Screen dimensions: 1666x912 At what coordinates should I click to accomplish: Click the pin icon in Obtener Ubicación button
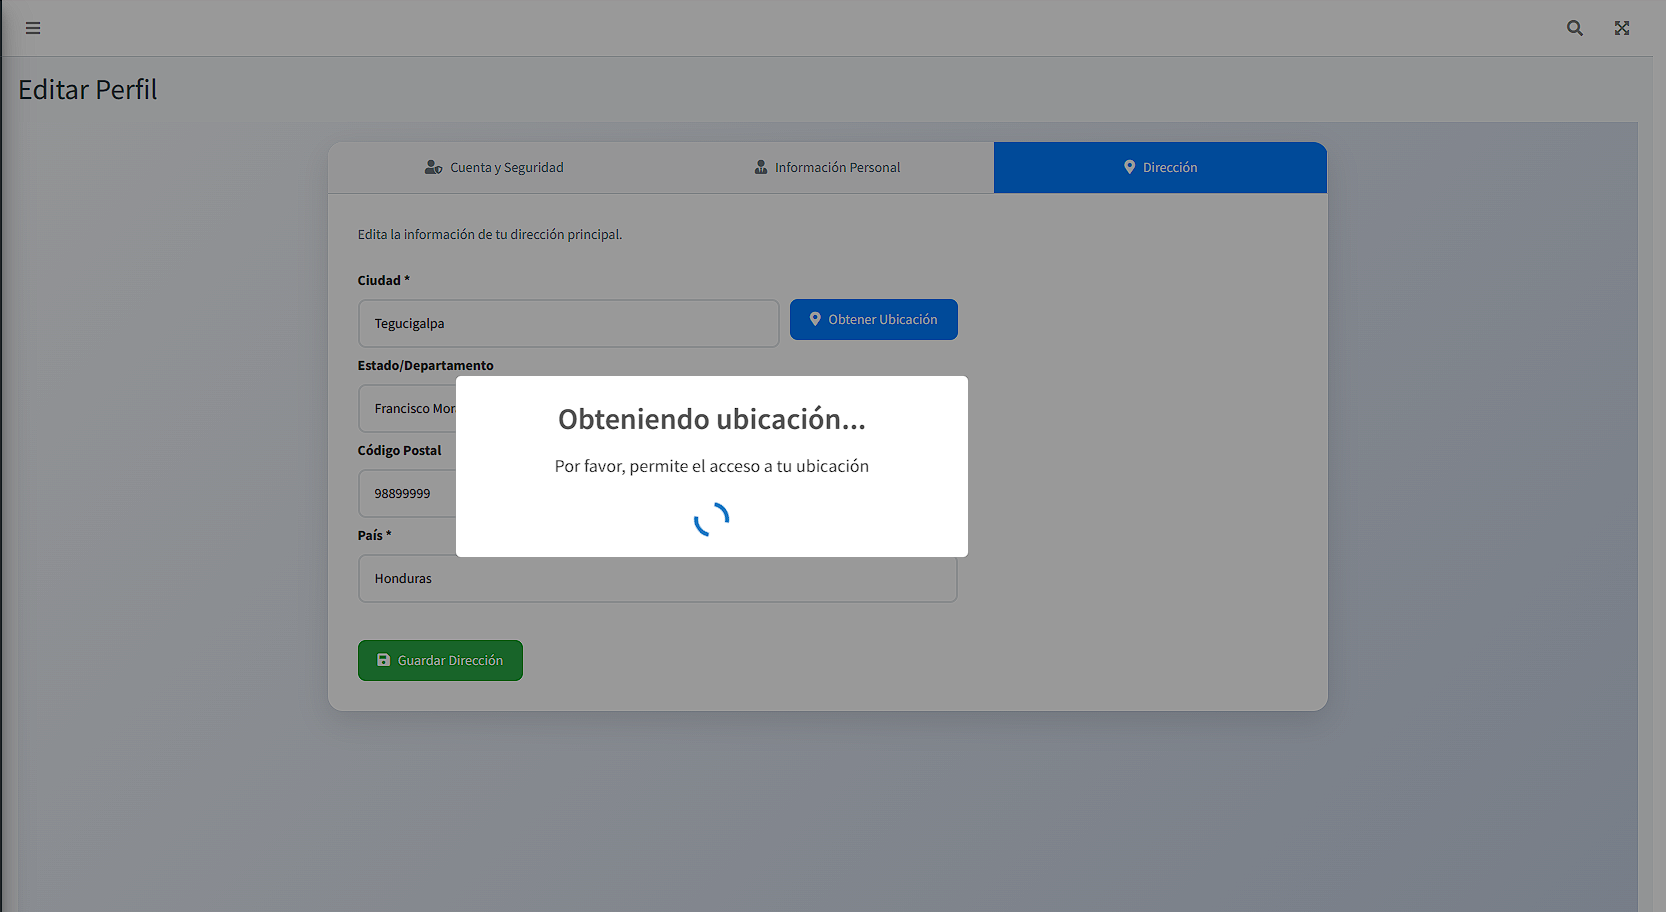[x=815, y=320]
